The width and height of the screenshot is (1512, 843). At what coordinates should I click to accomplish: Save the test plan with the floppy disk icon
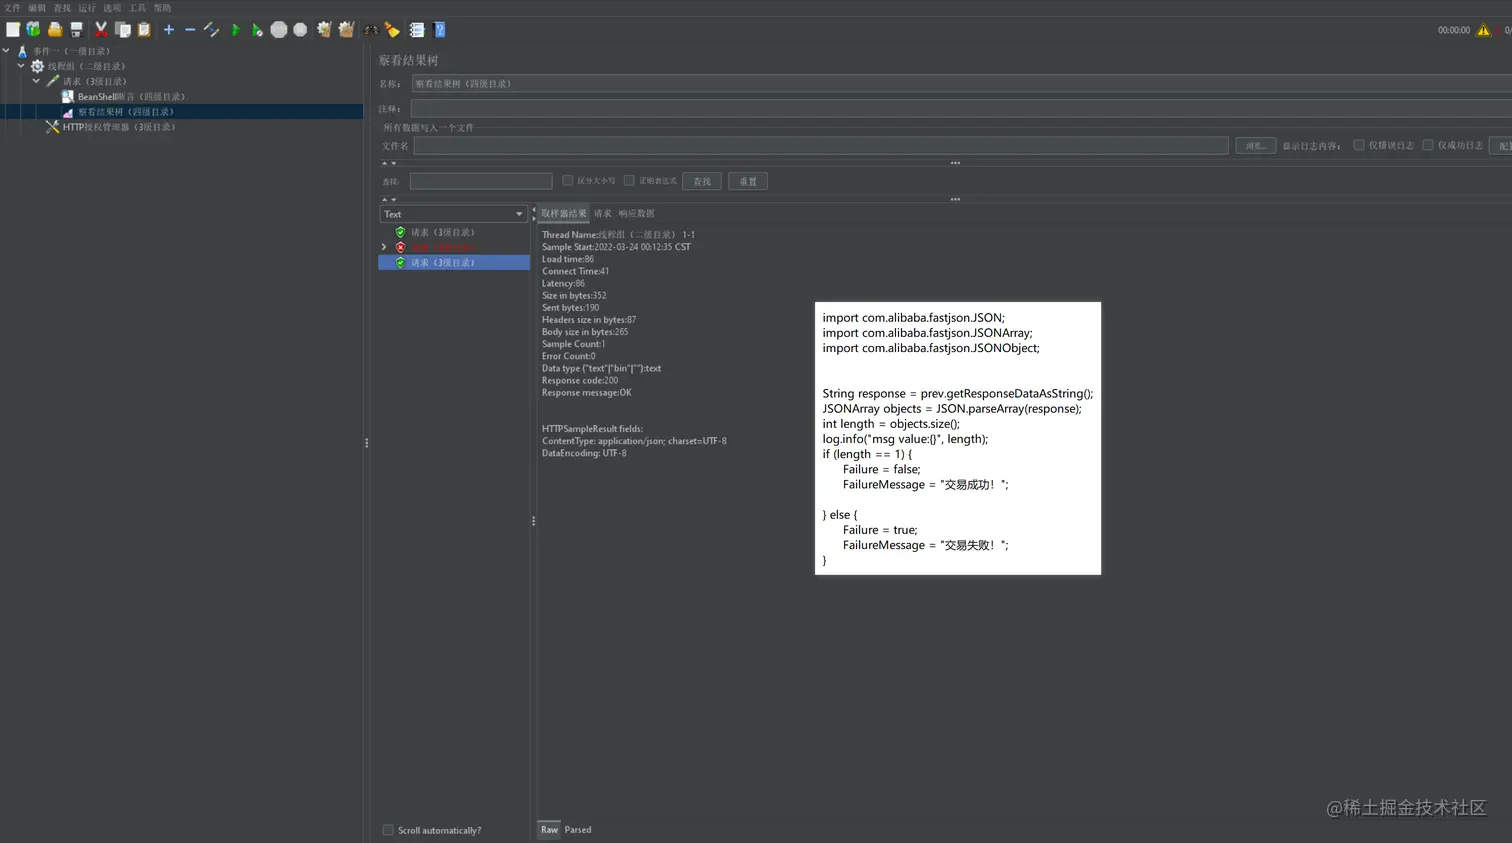point(76,30)
